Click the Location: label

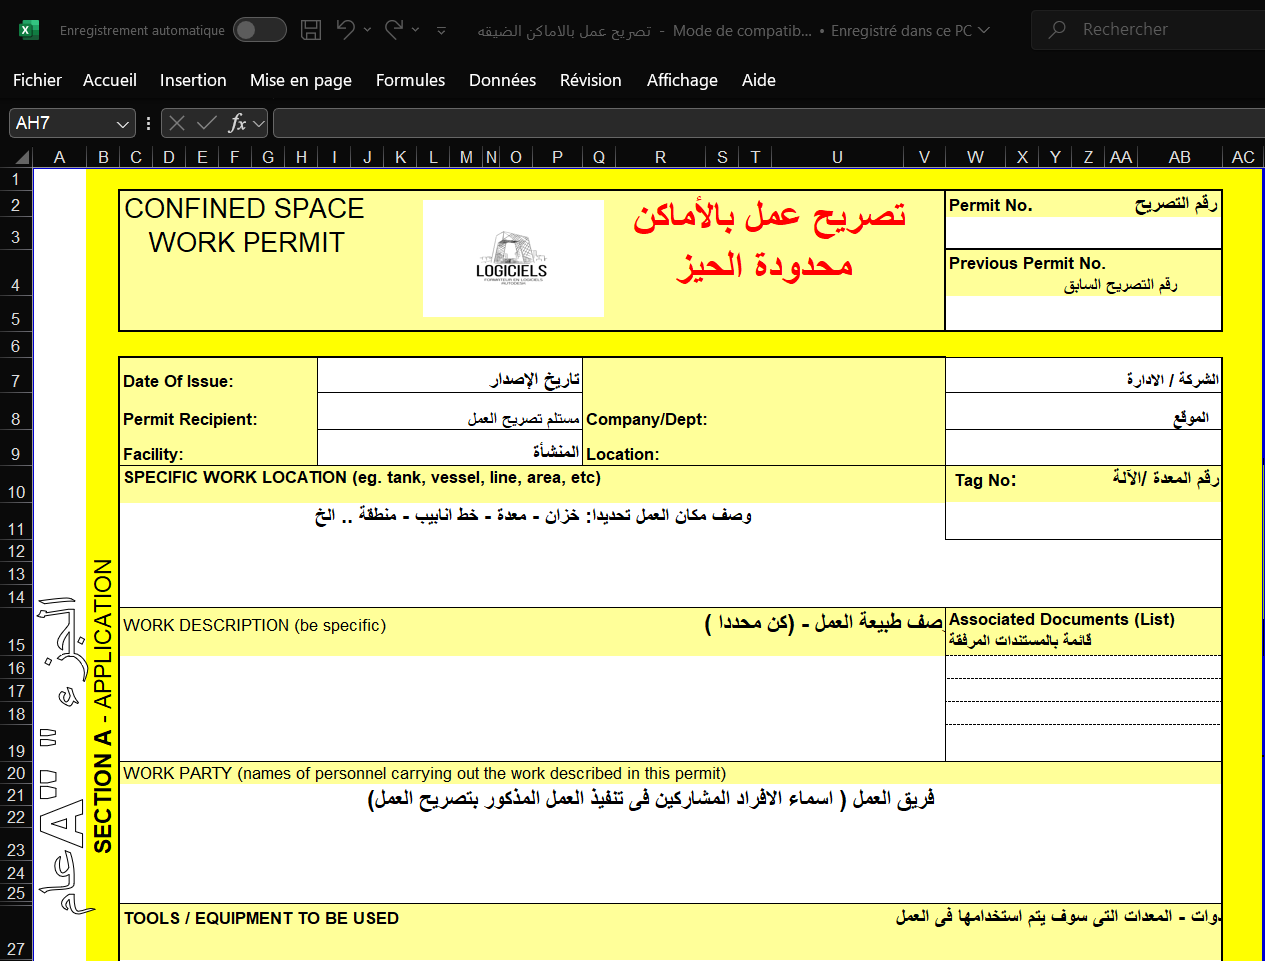click(622, 454)
